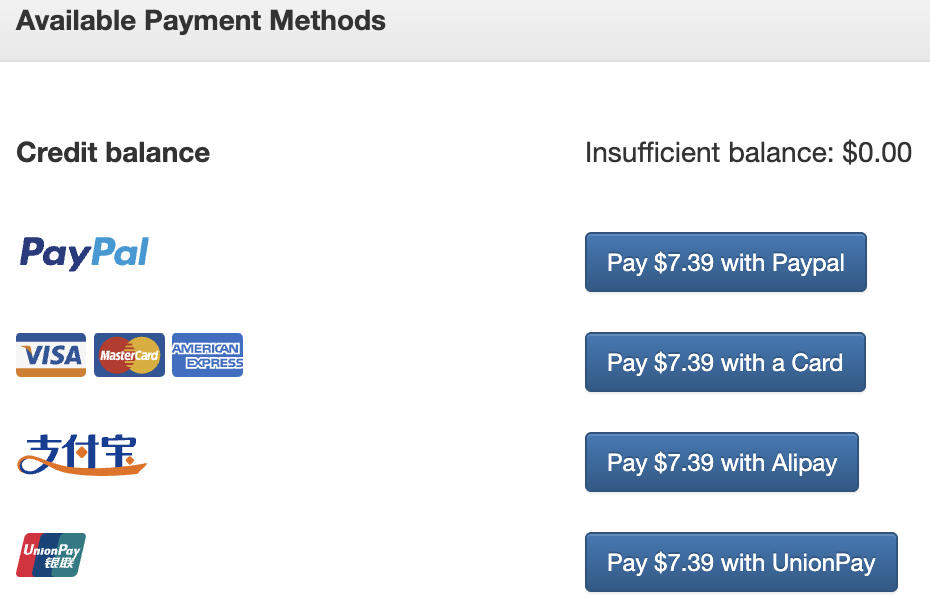This screenshot has height=600, width=930.
Task: Click the yellow circle of MasterCard icon
Action: (144, 355)
